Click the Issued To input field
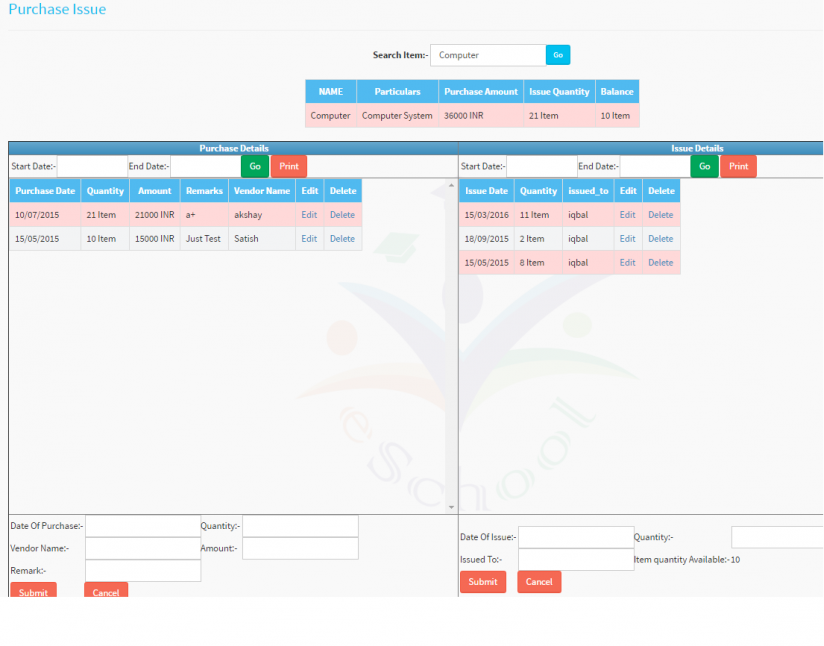The image size is (824, 646). (x=575, y=558)
